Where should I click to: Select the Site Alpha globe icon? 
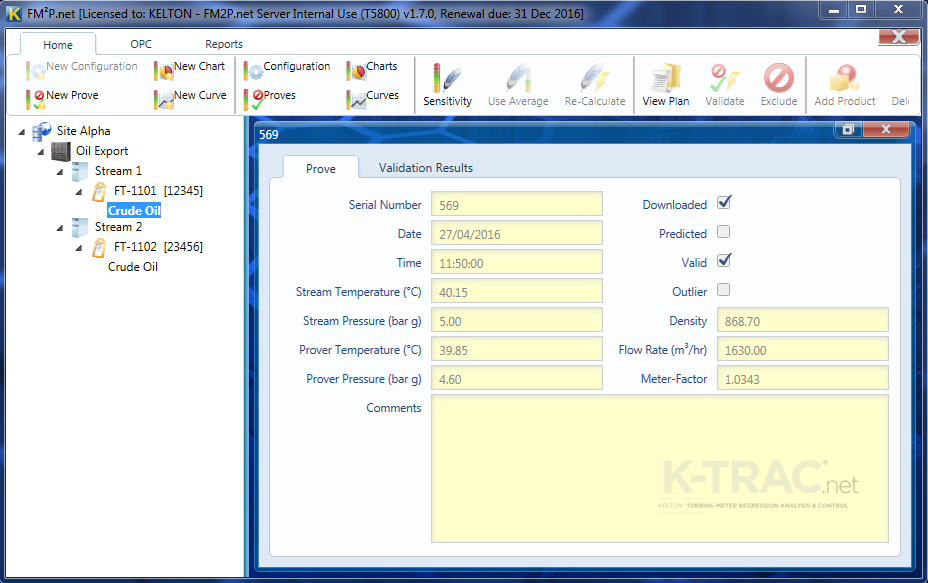pyautogui.click(x=41, y=131)
